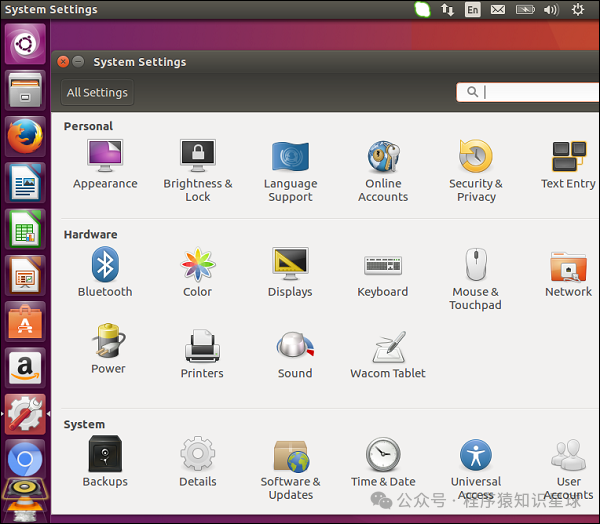The height and width of the screenshot is (524, 600).
Task: Open the sound volume indicator
Action: click(x=551, y=9)
